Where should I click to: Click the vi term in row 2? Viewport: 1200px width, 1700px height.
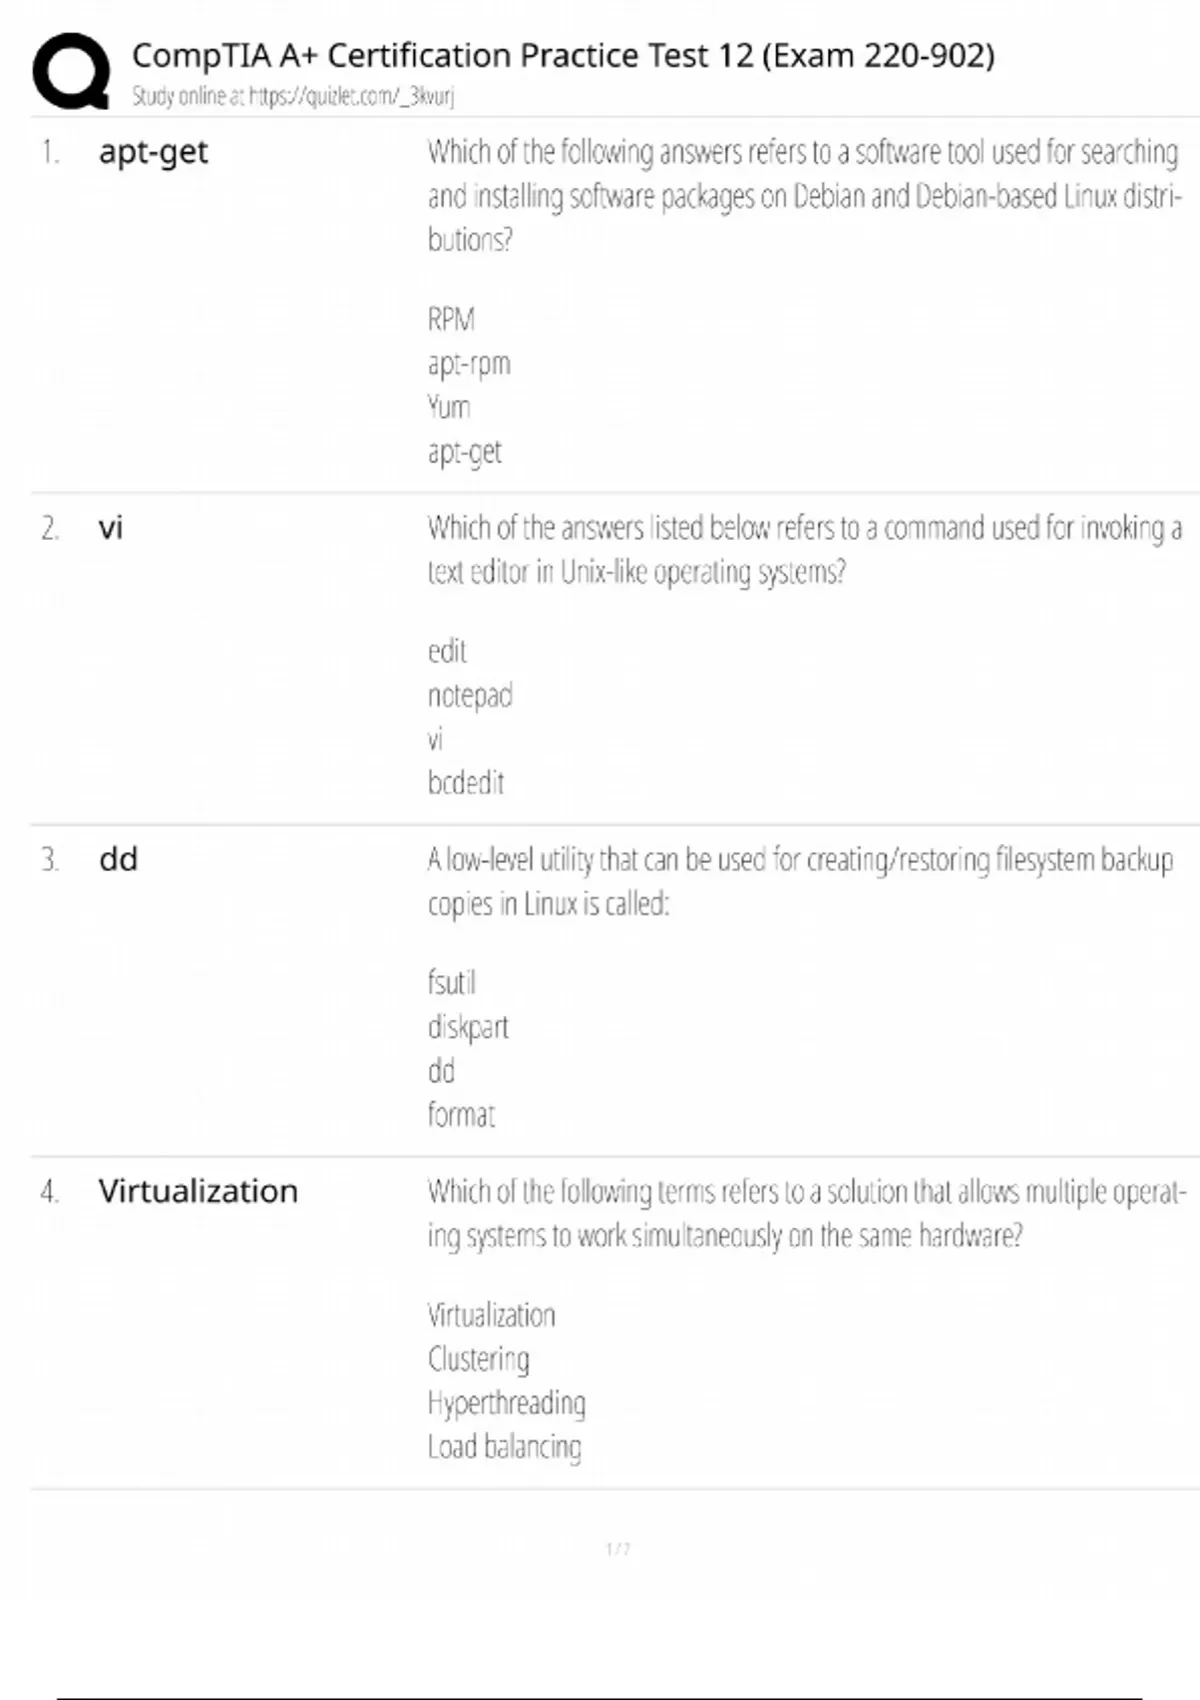pos(111,527)
